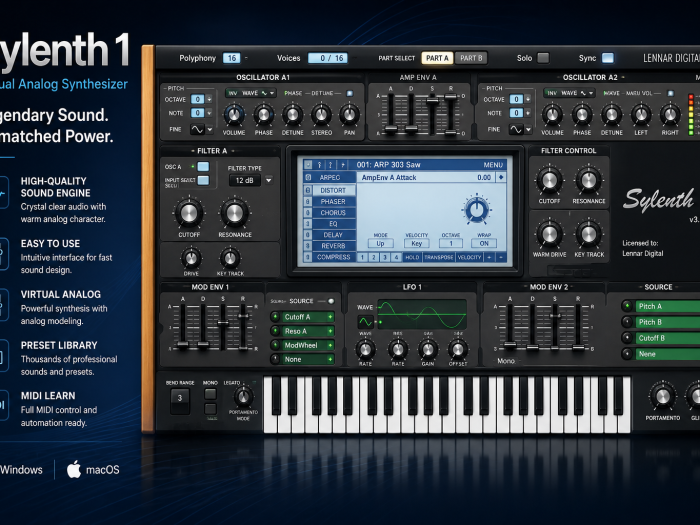The width and height of the screenshot is (700, 525).
Task: Adjust the AMP ENV A sustain slider
Action: [432, 100]
